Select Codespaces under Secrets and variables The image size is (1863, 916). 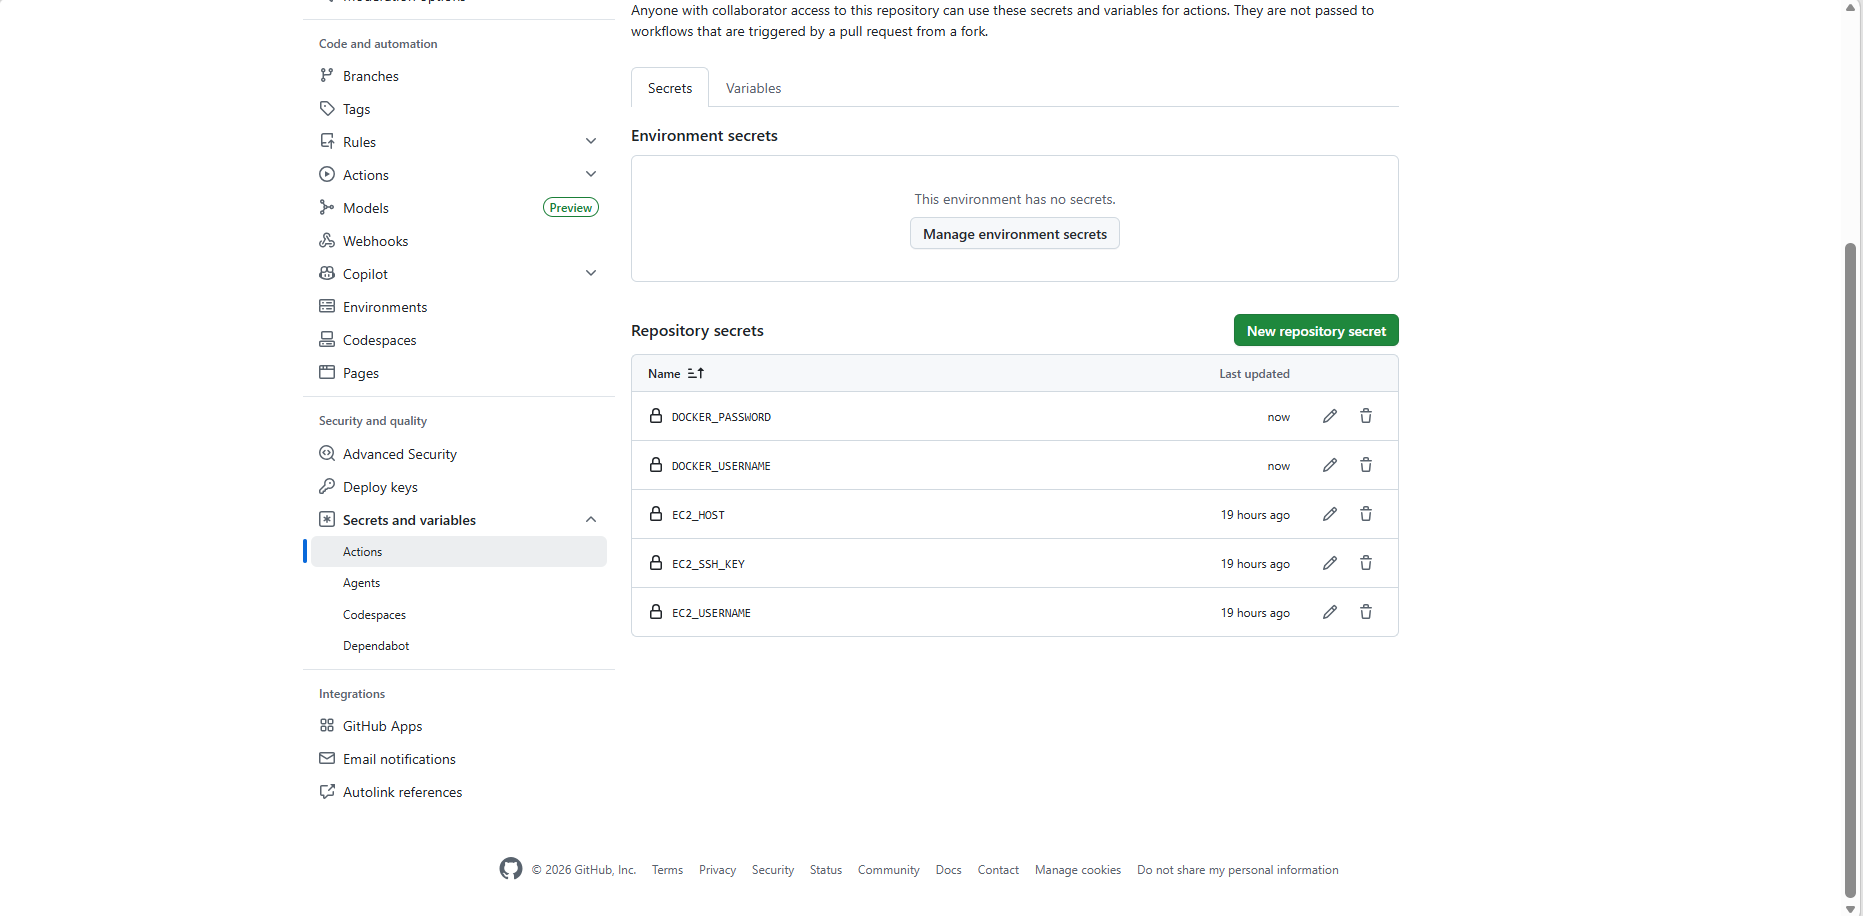459,614
